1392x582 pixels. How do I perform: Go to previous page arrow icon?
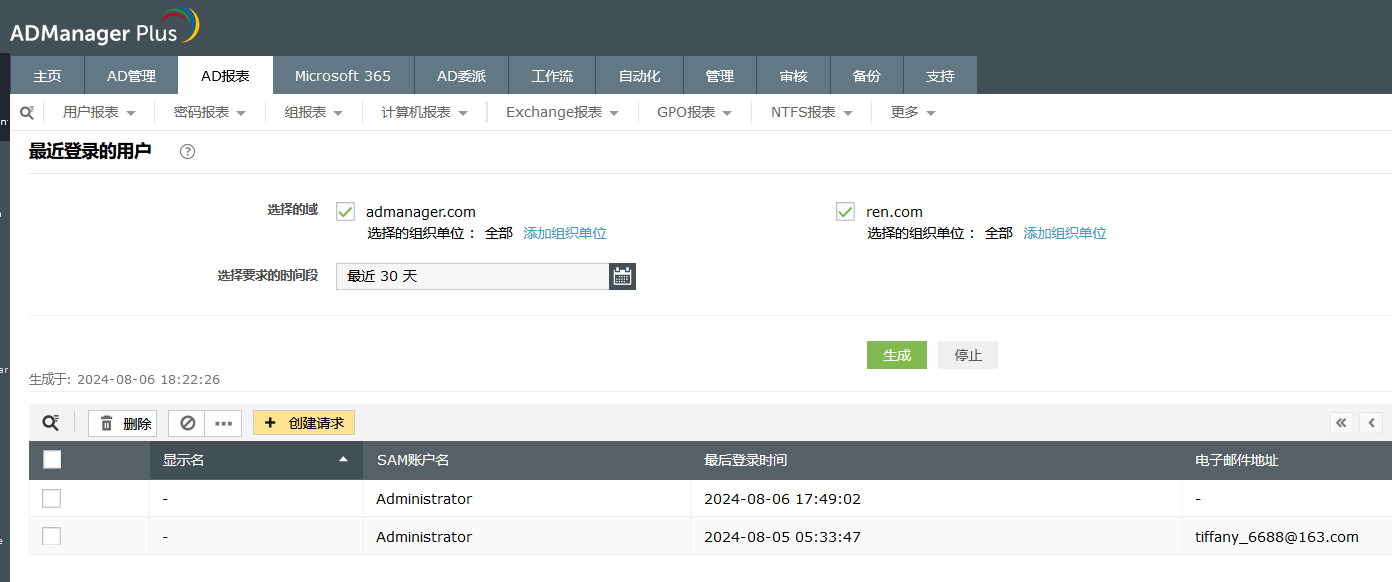tap(1371, 423)
